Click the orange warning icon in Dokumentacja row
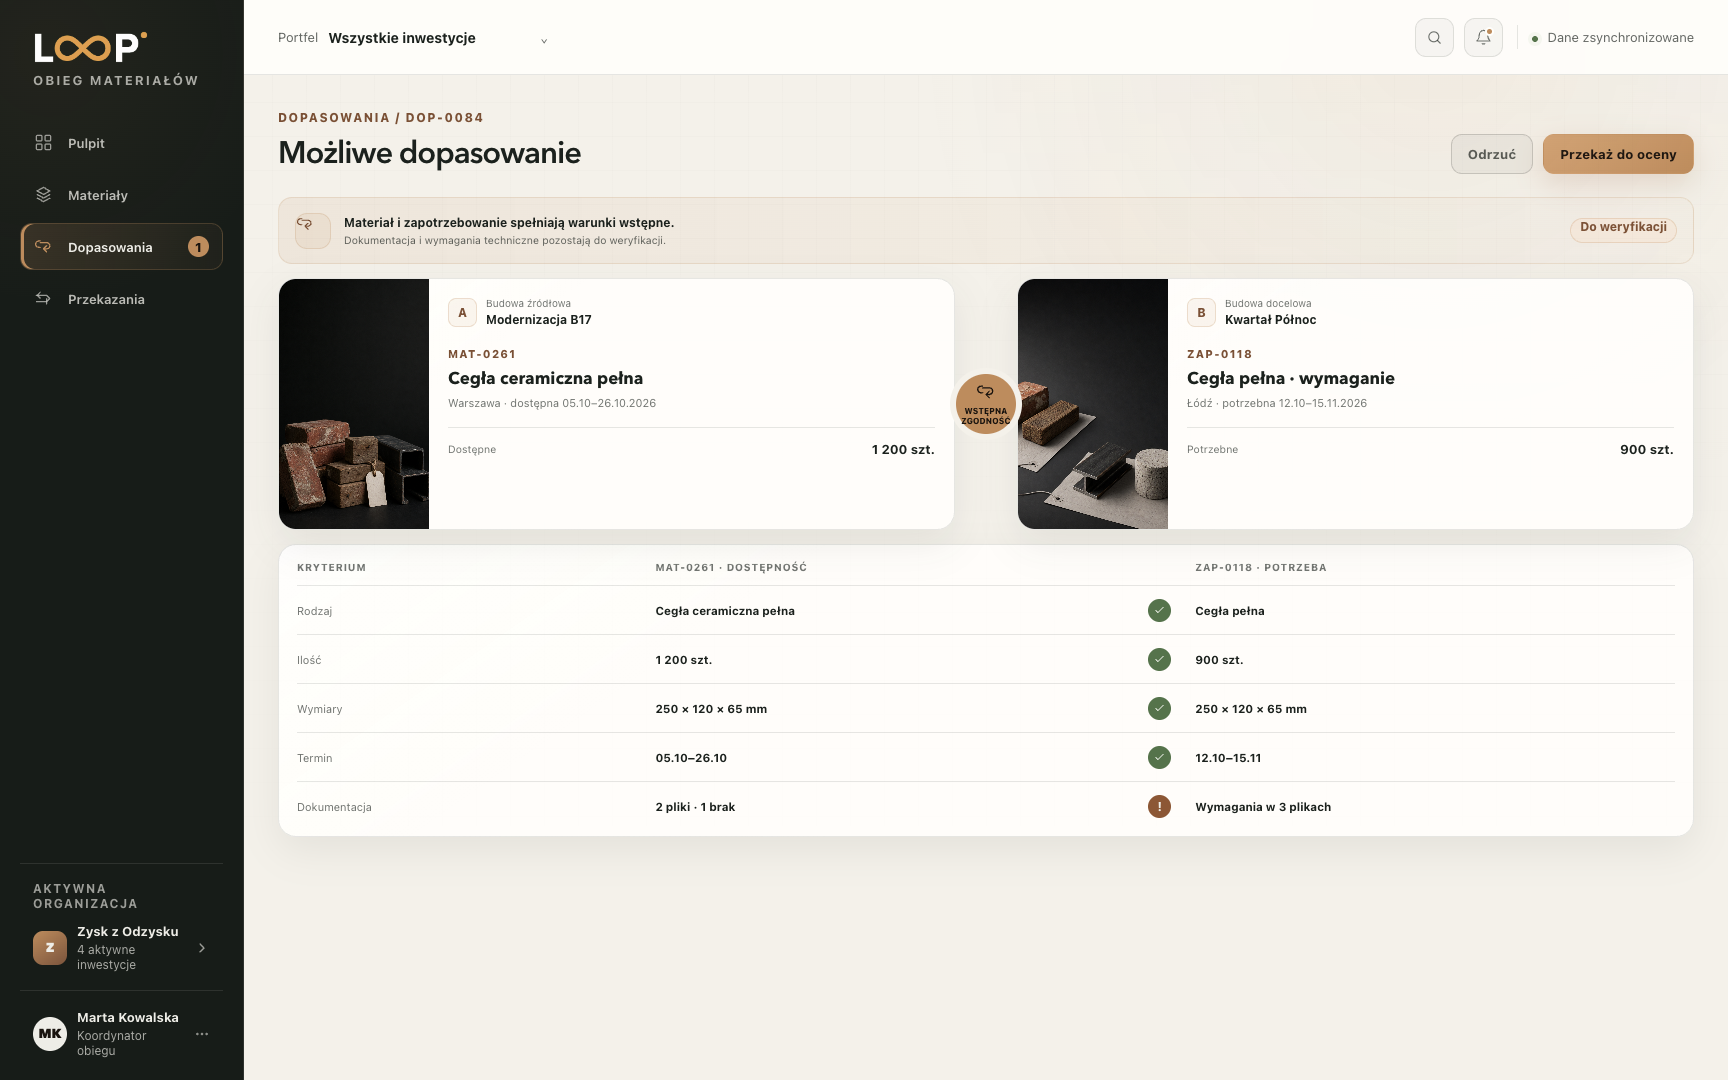This screenshot has height=1080, width=1728. click(1159, 807)
